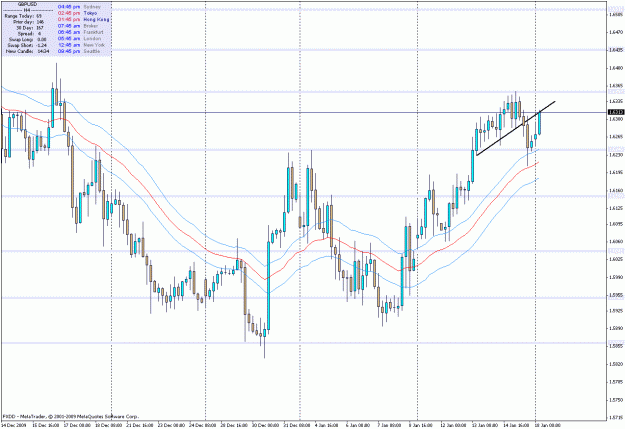Click the 1.5820 price scale label
The height and width of the screenshot is (429, 625).
(617, 364)
